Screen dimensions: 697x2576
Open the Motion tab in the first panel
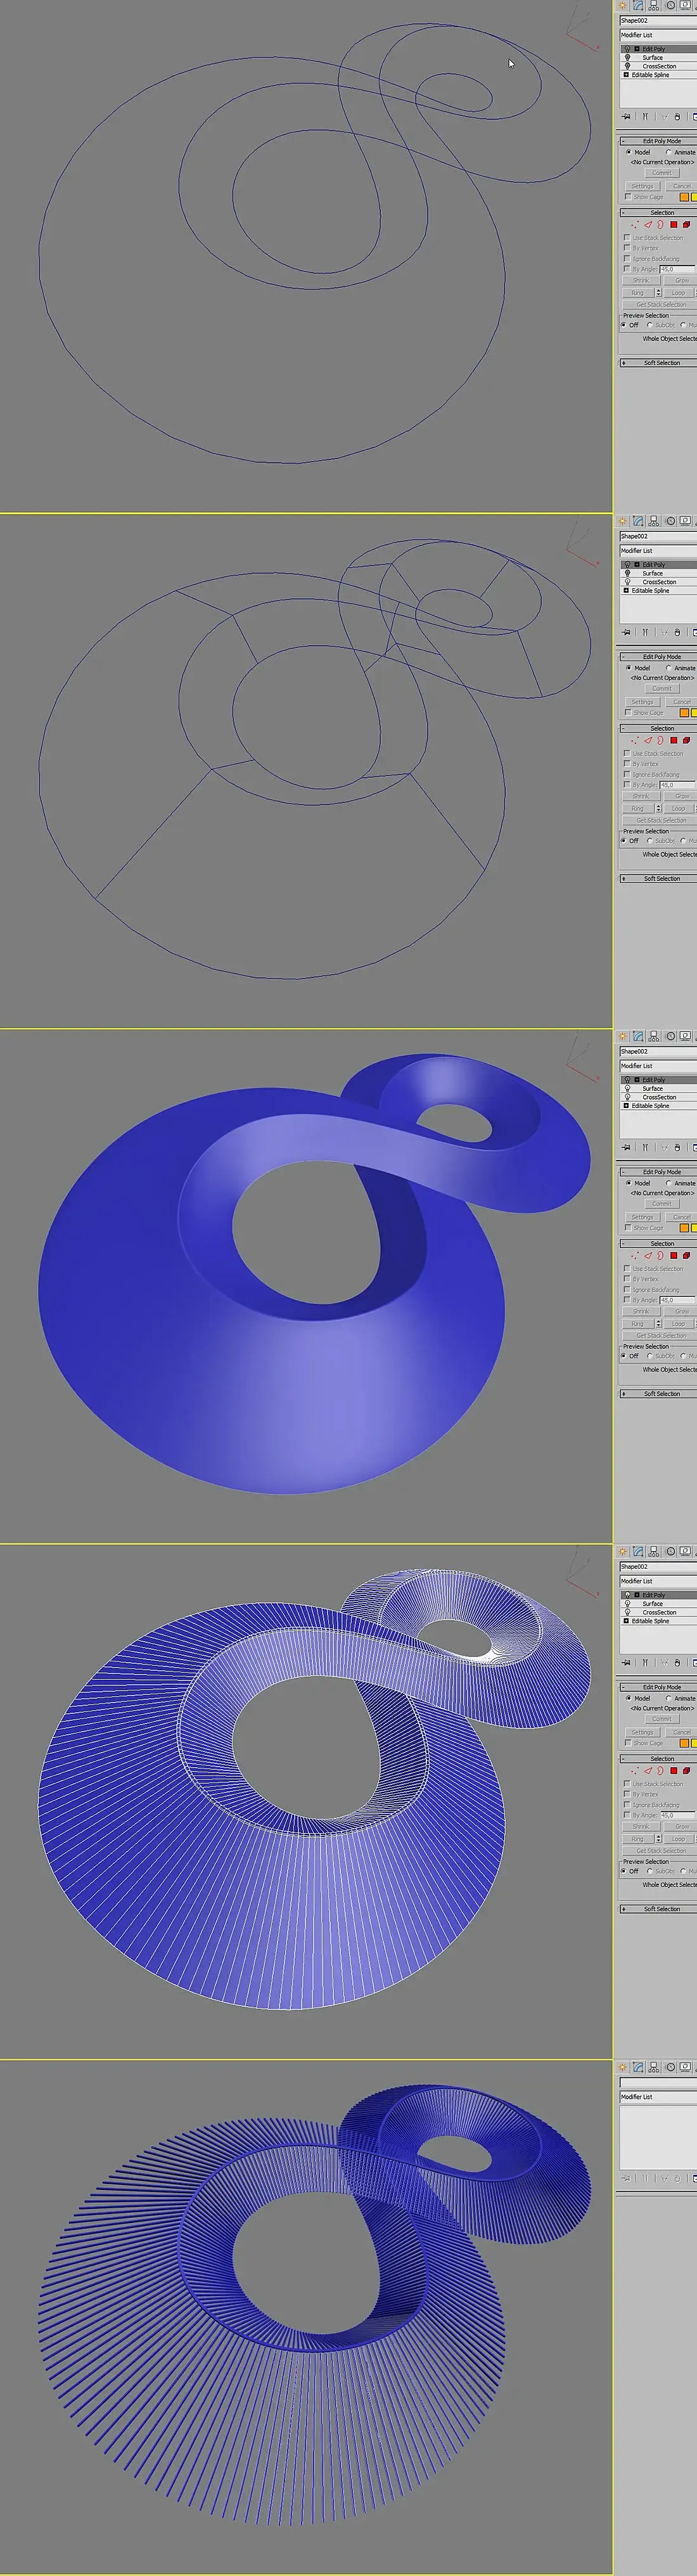671,5
